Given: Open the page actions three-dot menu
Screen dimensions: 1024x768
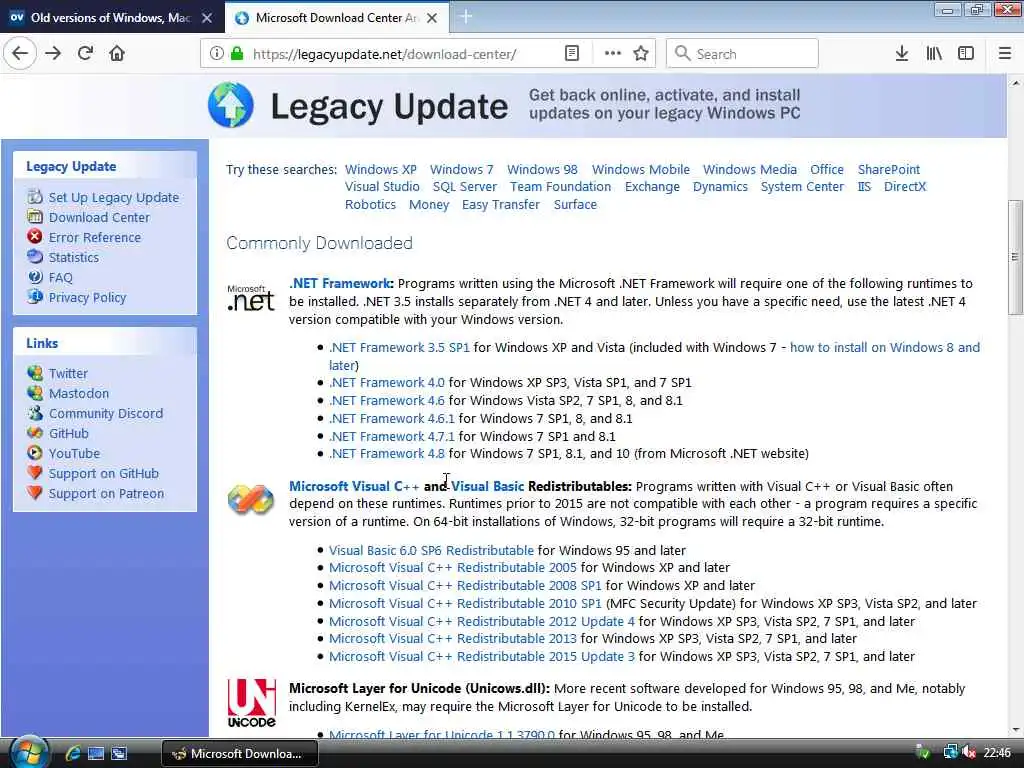Looking at the screenshot, I should [x=613, y=54].
